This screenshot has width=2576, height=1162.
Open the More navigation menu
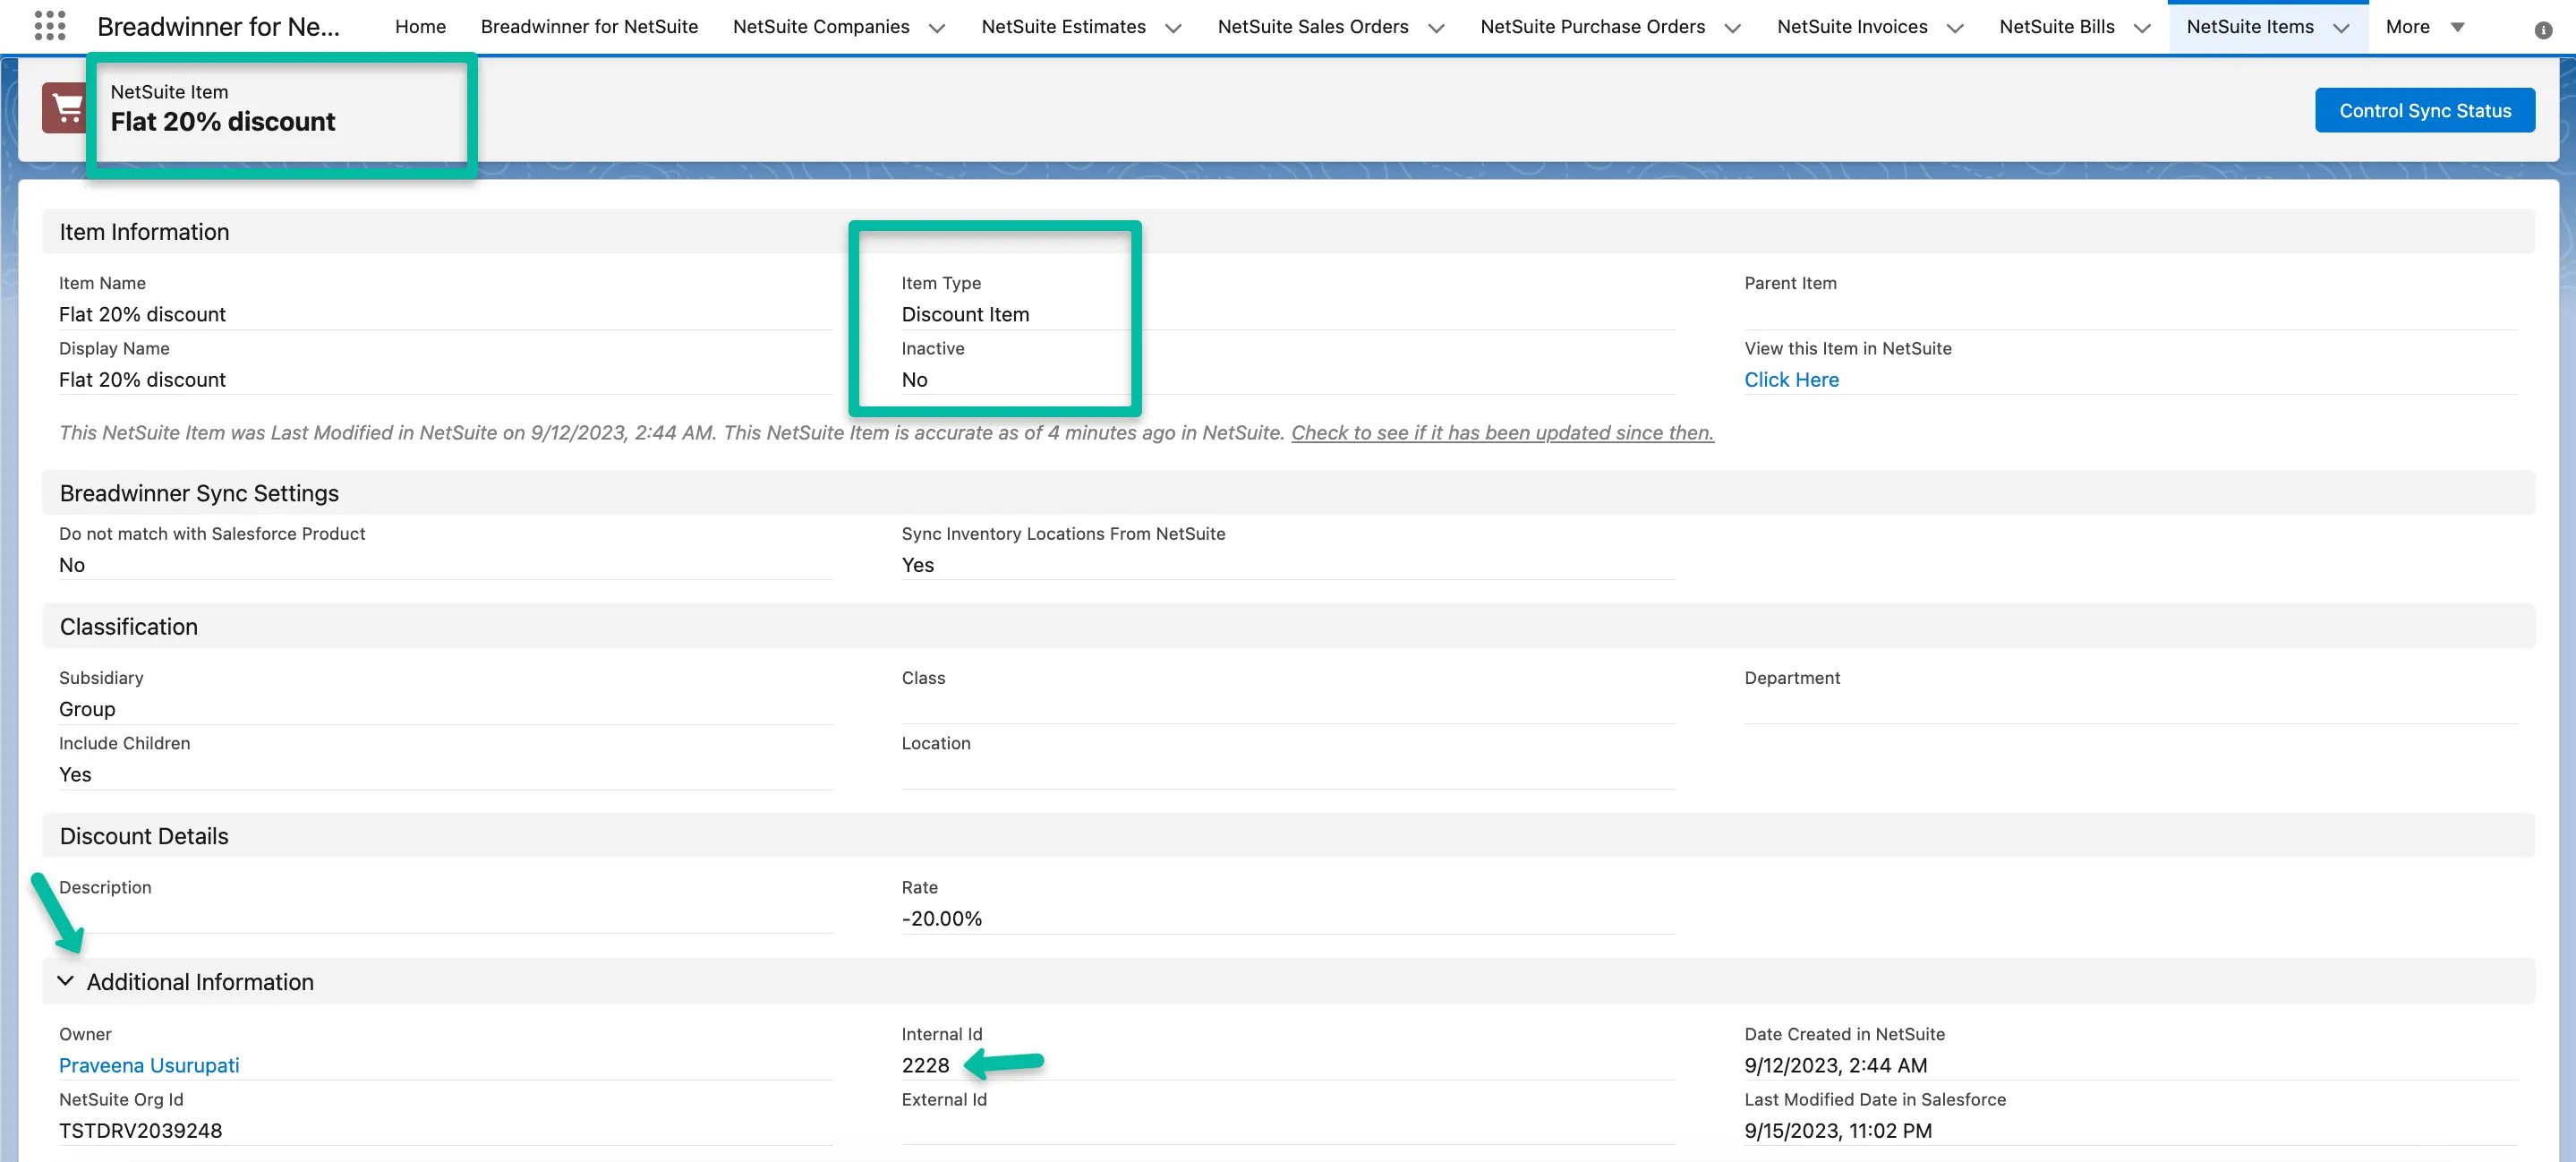2424,27
